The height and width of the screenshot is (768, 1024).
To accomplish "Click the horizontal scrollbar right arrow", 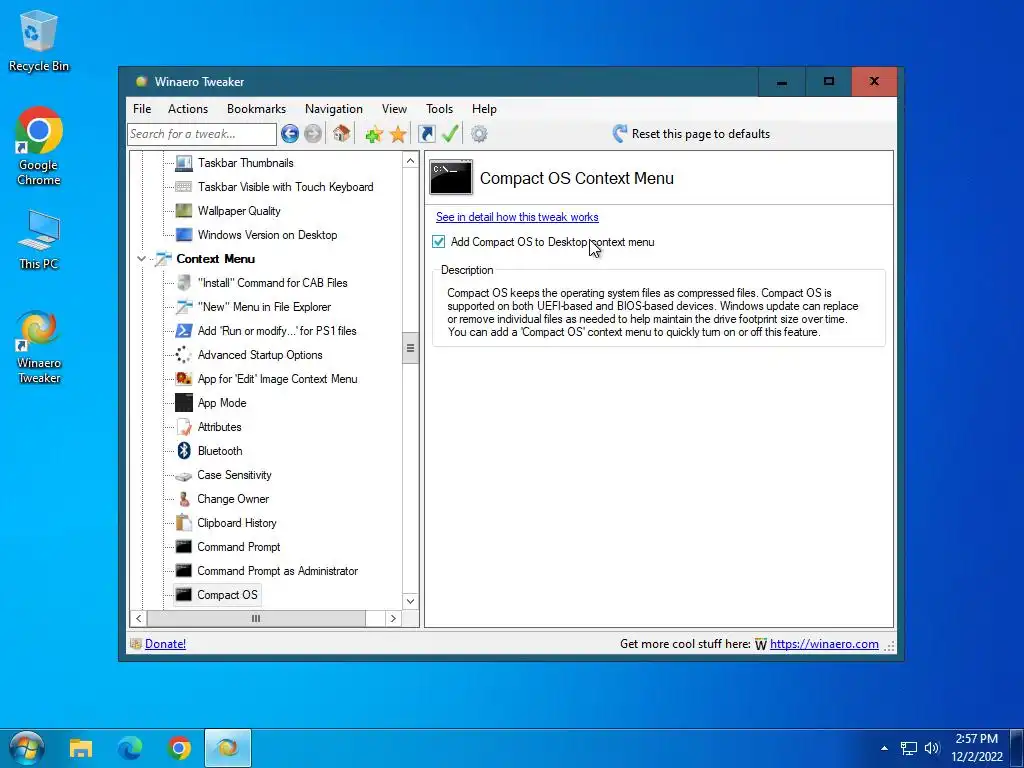I will coord(392,618).
